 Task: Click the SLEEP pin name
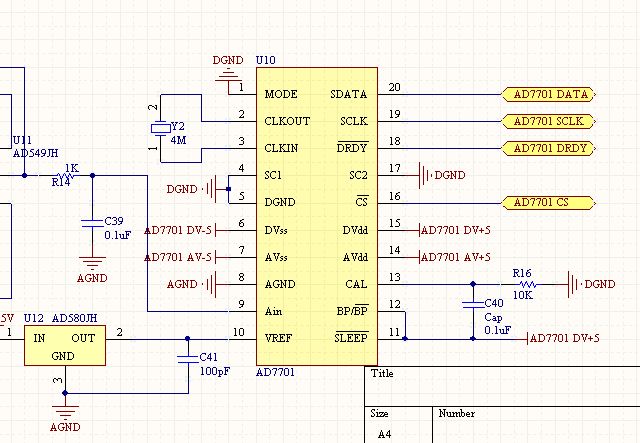351,338
